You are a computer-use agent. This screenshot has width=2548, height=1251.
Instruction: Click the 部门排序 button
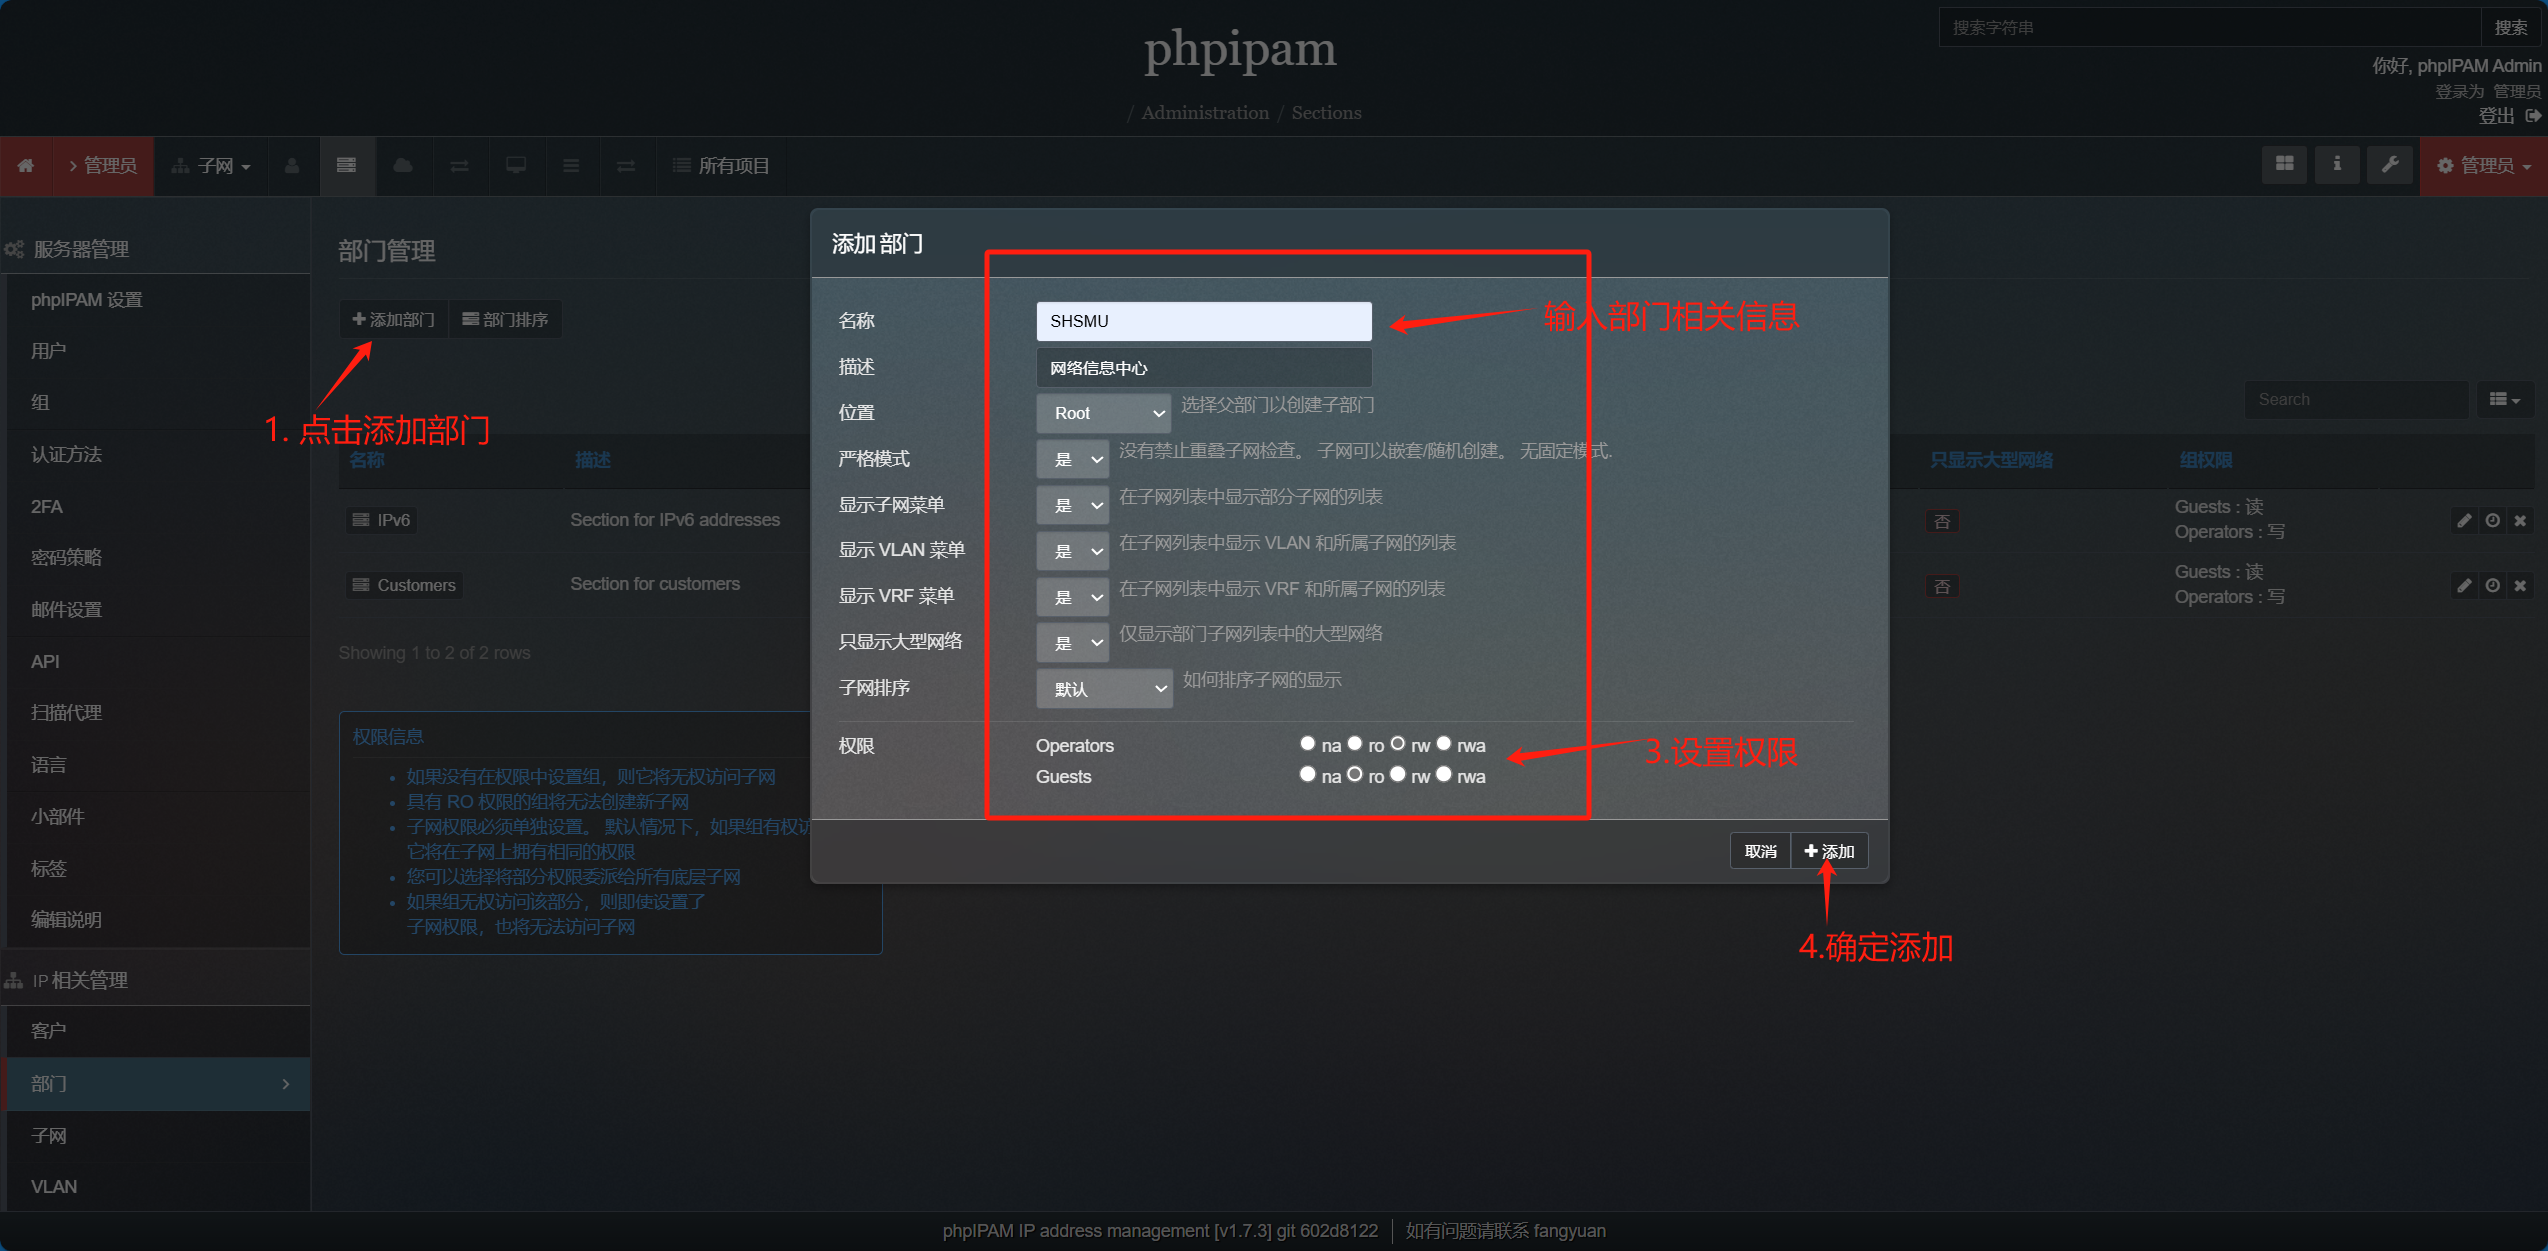pos(505,319)
